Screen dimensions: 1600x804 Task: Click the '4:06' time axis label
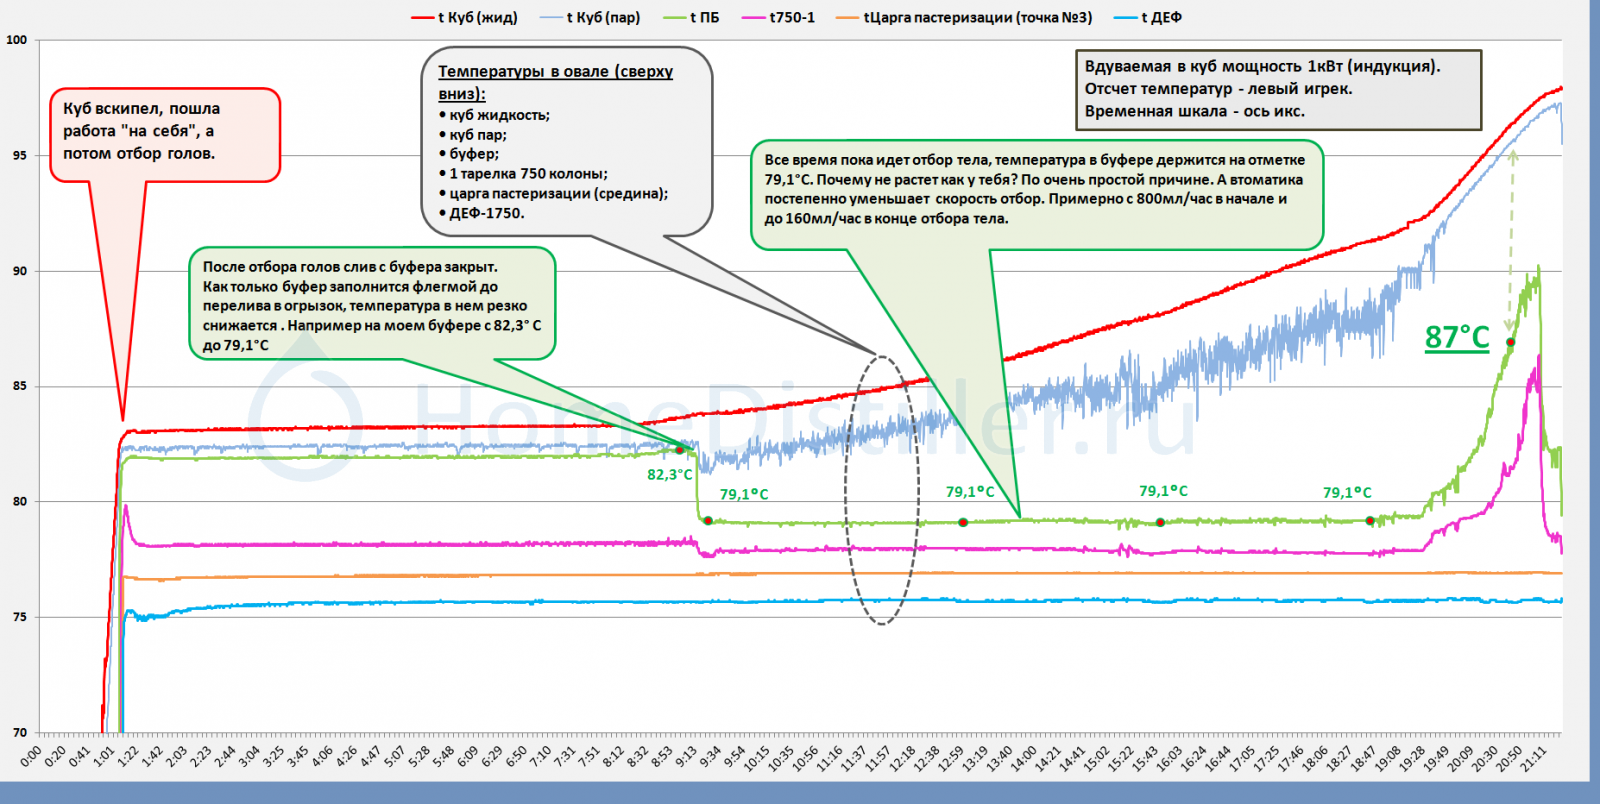click(322, 756)
